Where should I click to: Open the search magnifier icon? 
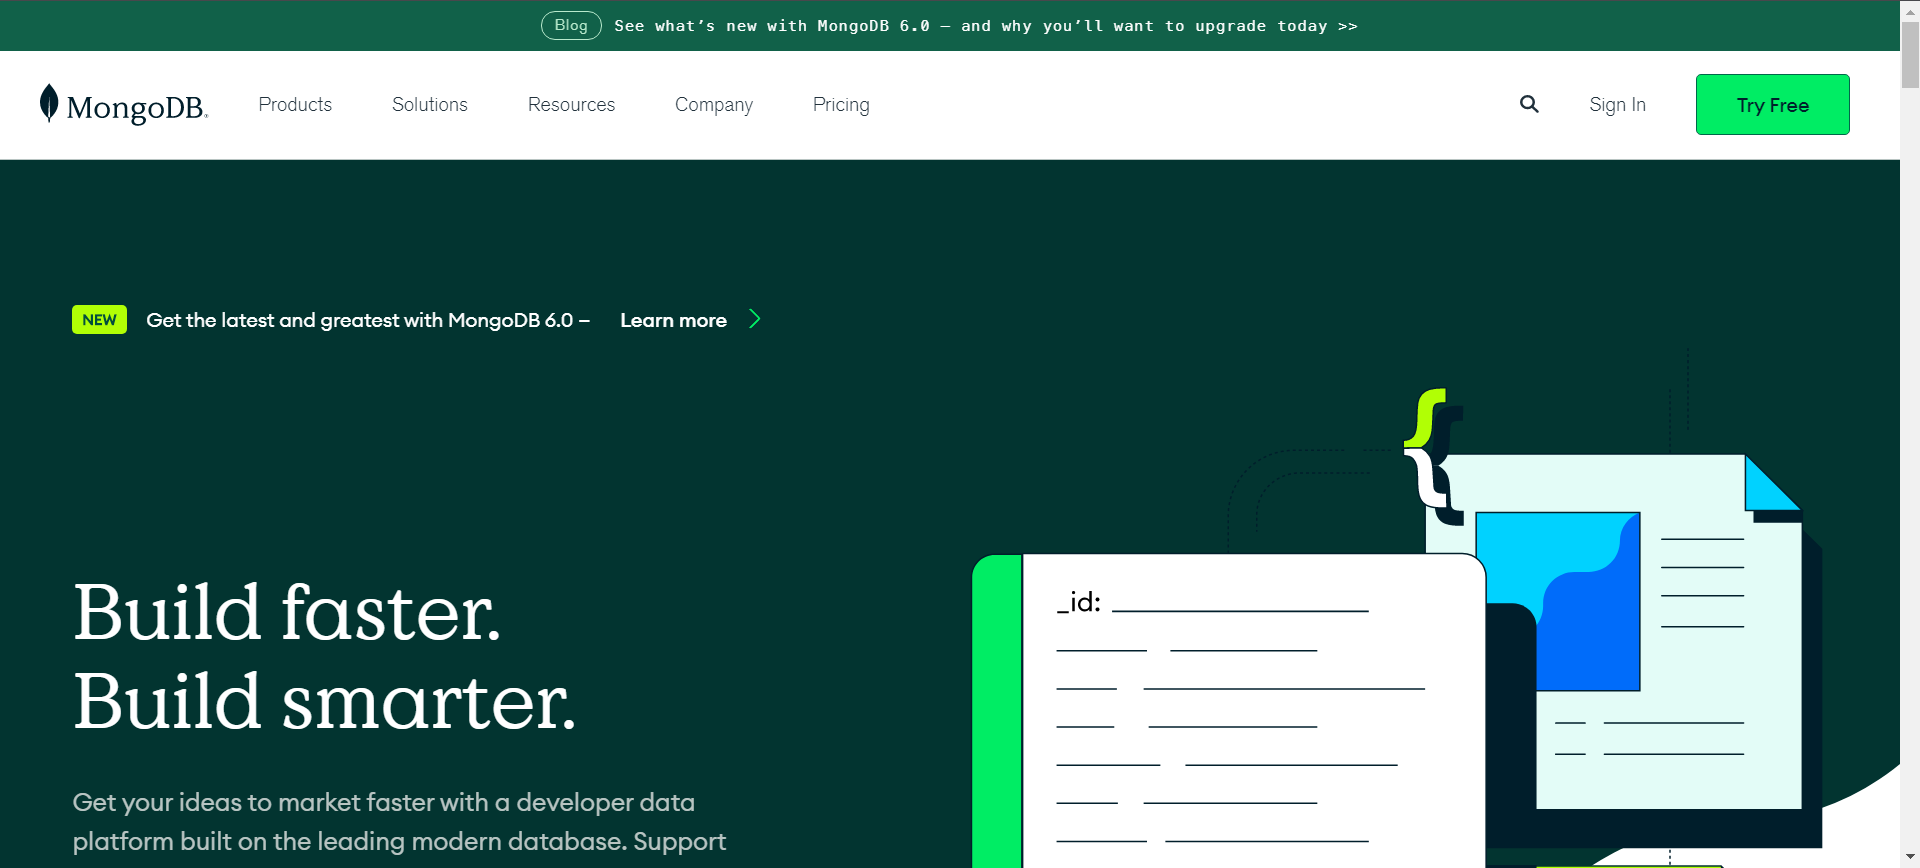1529,104
